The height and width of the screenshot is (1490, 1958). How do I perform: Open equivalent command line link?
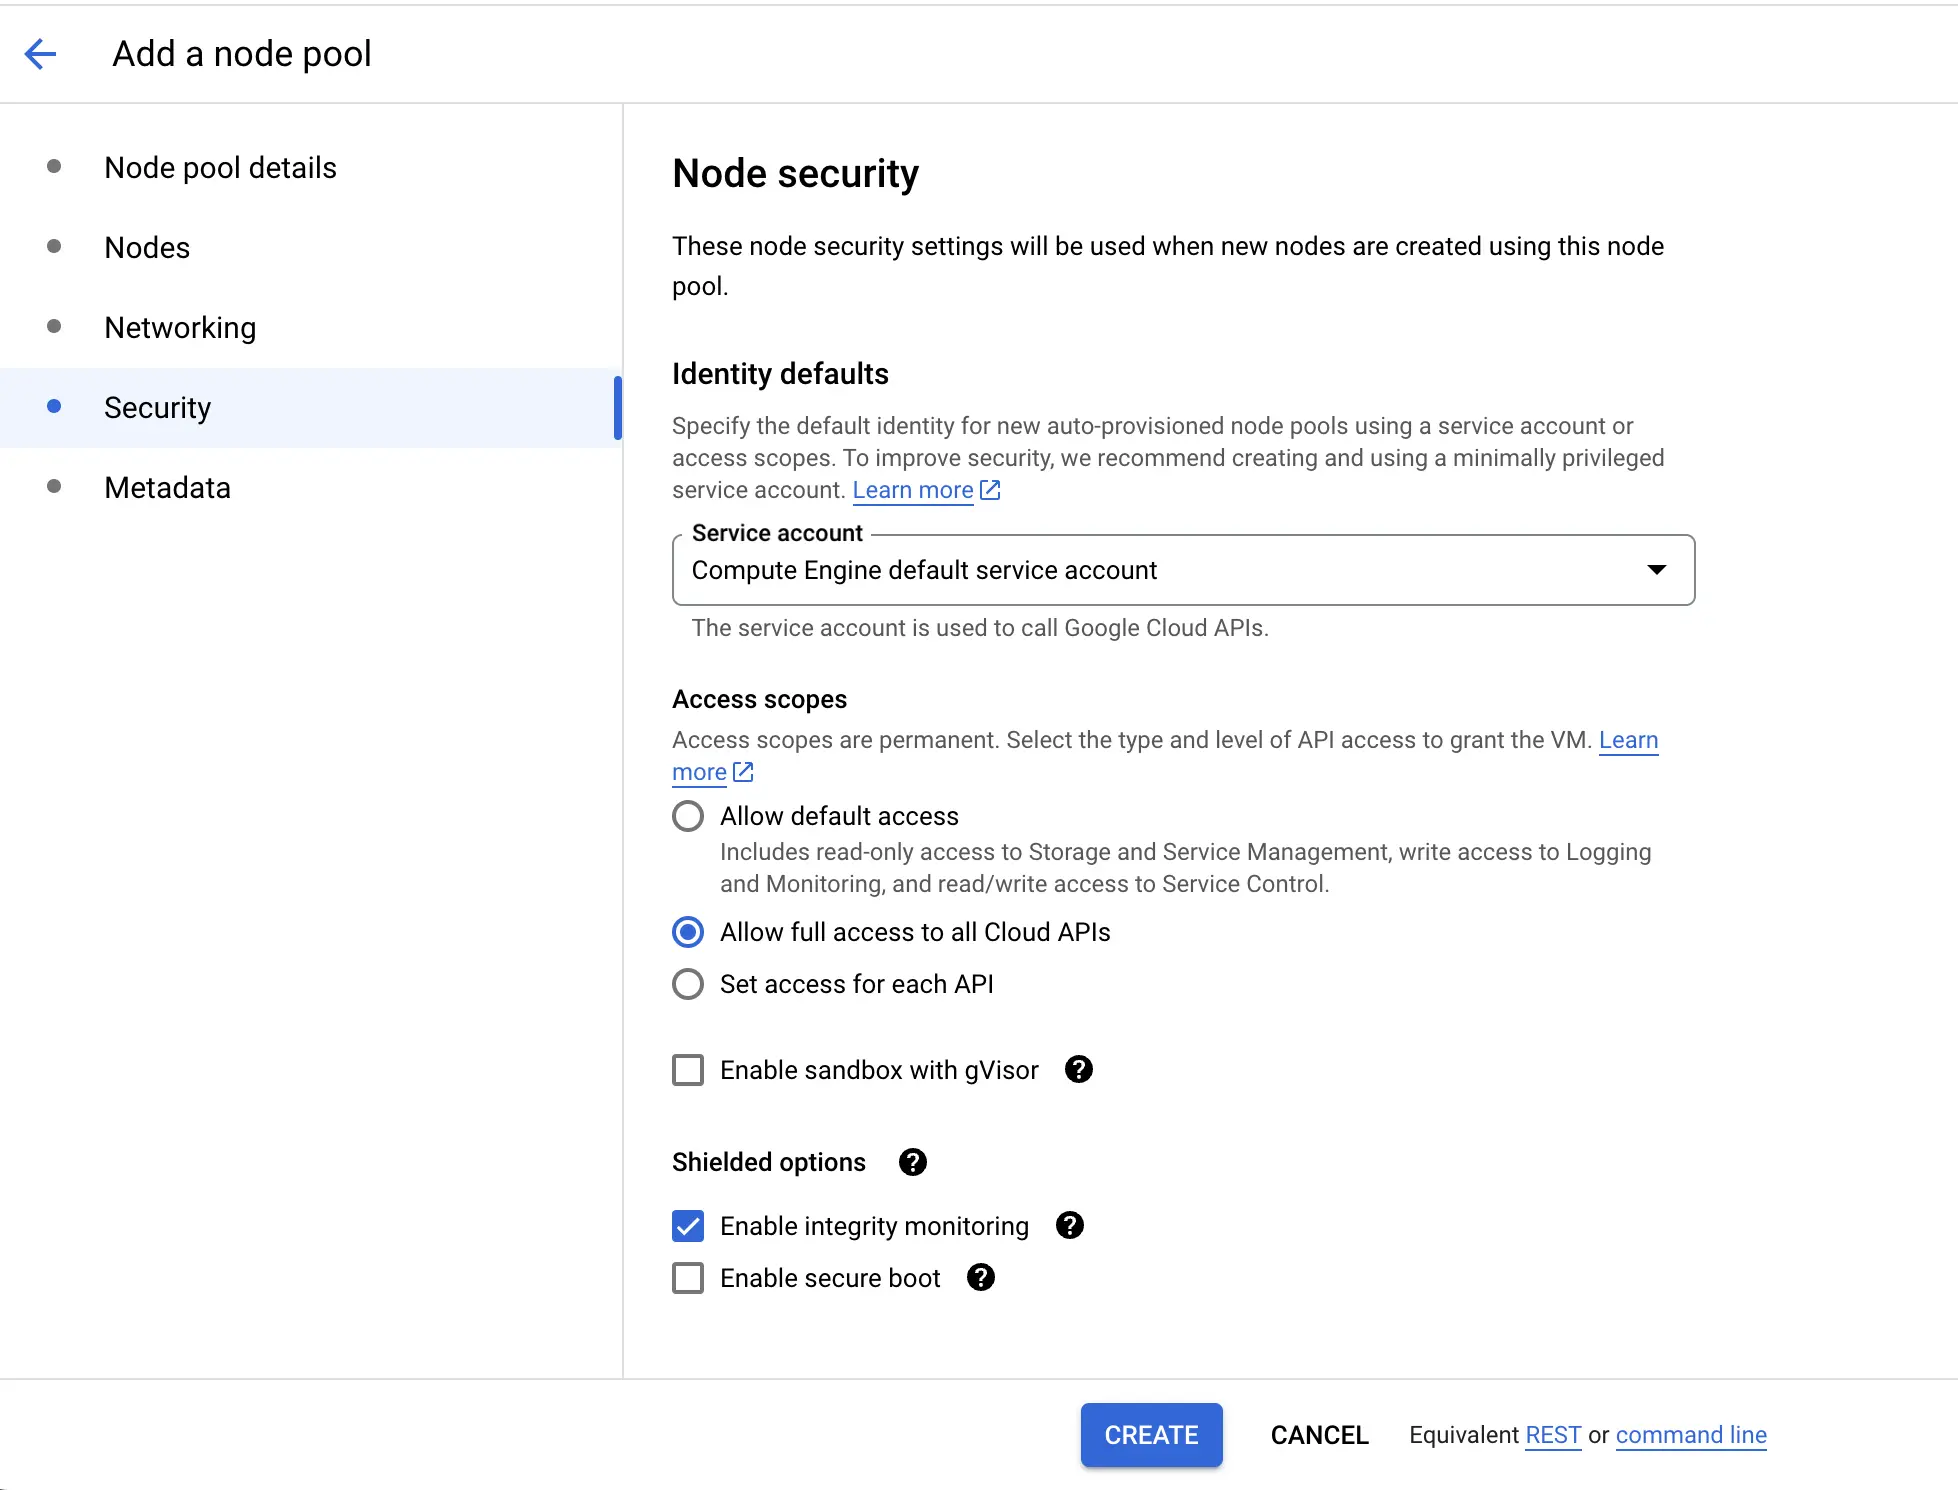pos(1690,1435)
